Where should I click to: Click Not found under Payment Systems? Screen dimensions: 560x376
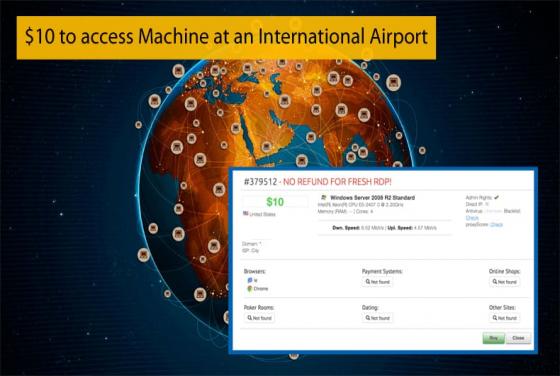point(378,282)
